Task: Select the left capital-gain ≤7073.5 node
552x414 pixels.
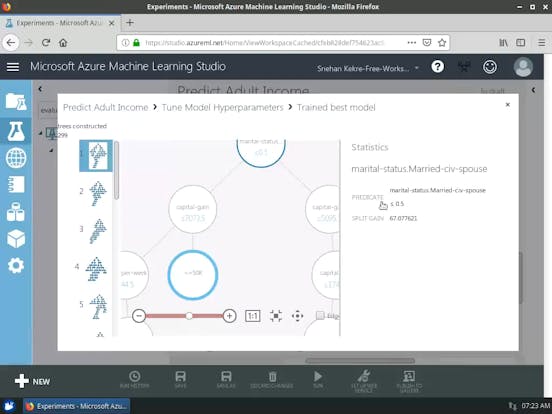Action: point(193,209)
